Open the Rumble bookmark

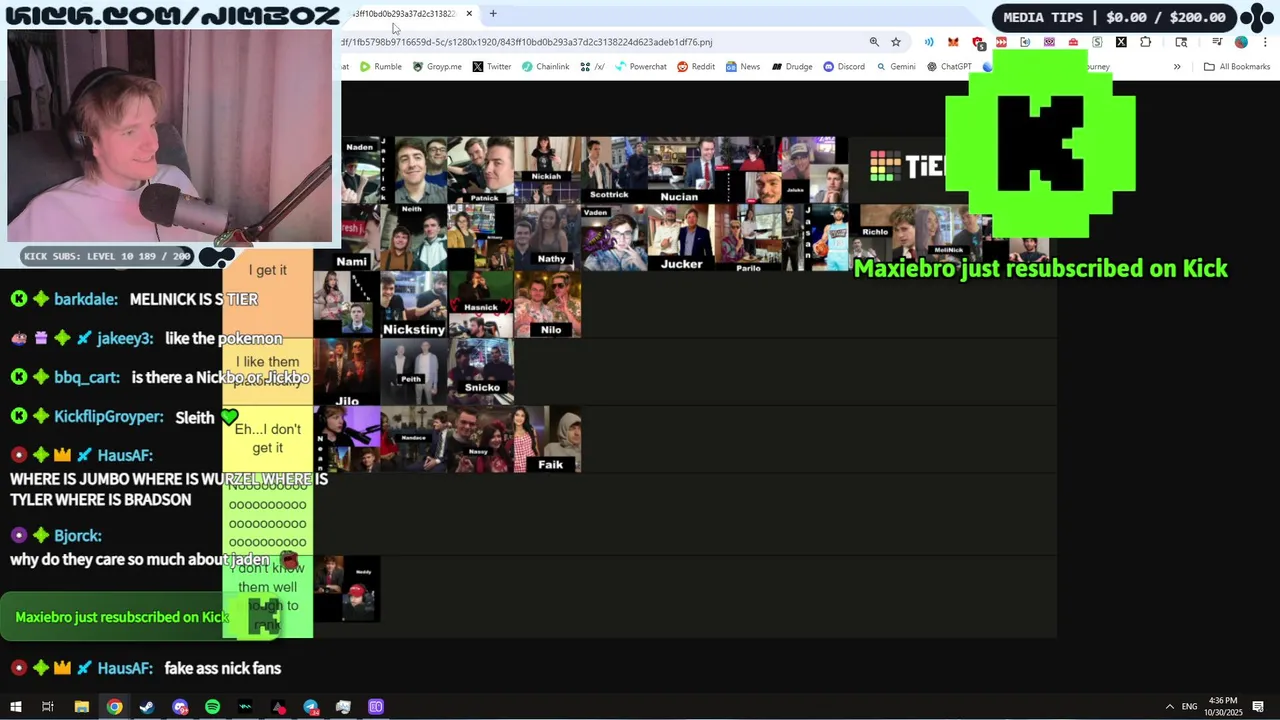tap(381, 67)
